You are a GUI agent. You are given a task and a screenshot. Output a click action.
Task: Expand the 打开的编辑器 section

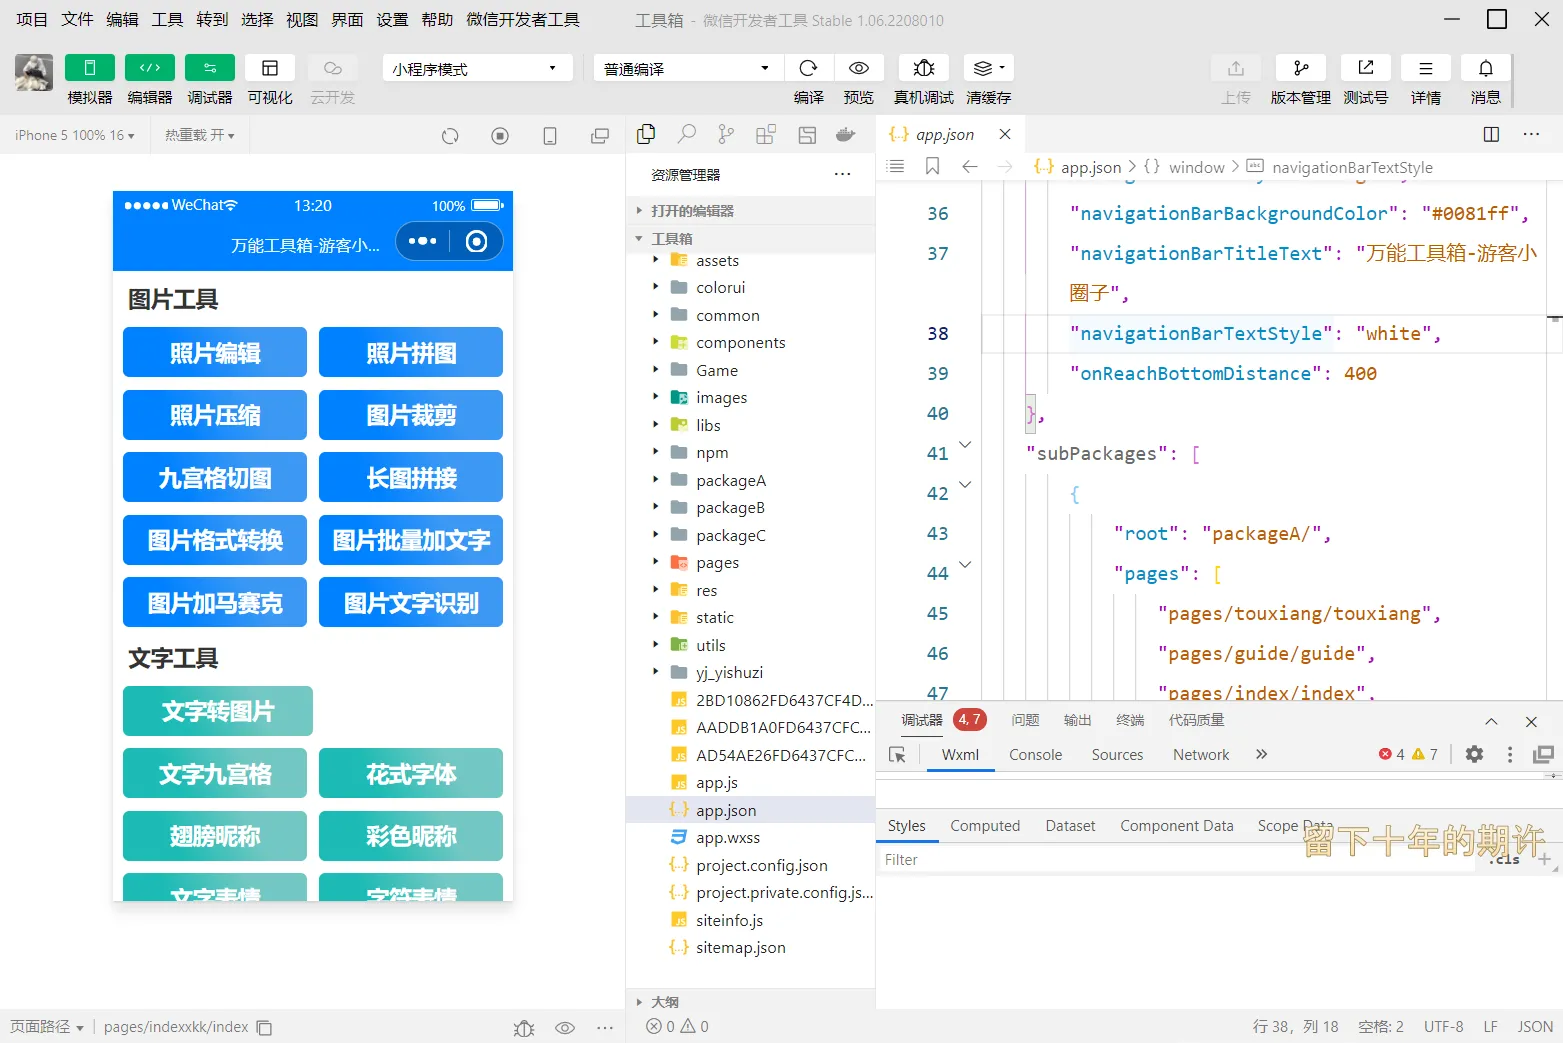tap(750, 211)
